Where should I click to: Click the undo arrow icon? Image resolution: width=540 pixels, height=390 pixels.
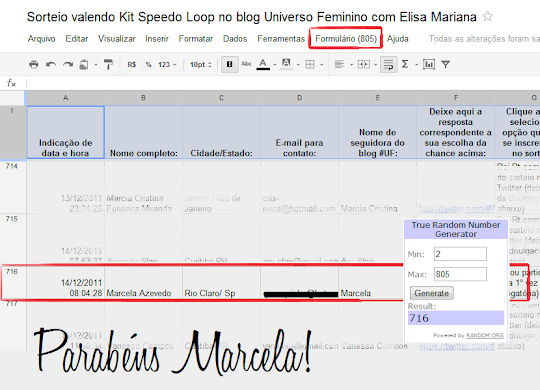pos(51,64)
